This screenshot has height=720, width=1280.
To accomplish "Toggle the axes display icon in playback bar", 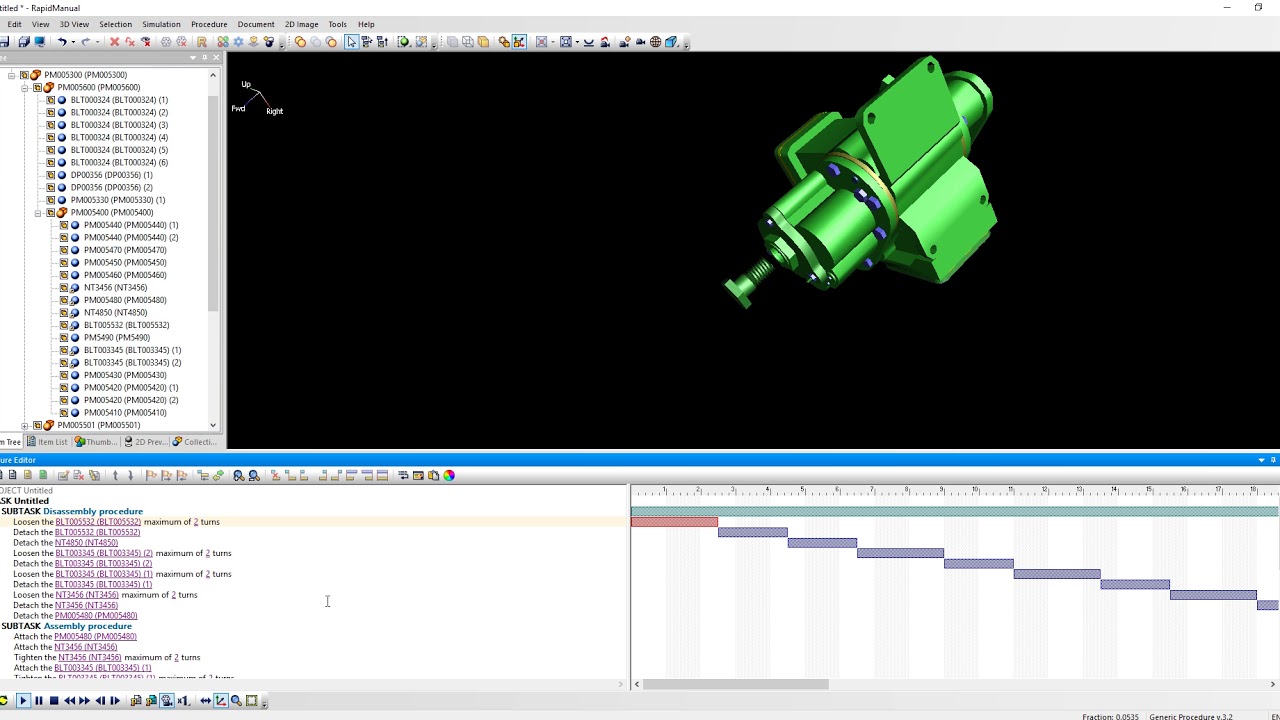I will click(x=221, y=700).
